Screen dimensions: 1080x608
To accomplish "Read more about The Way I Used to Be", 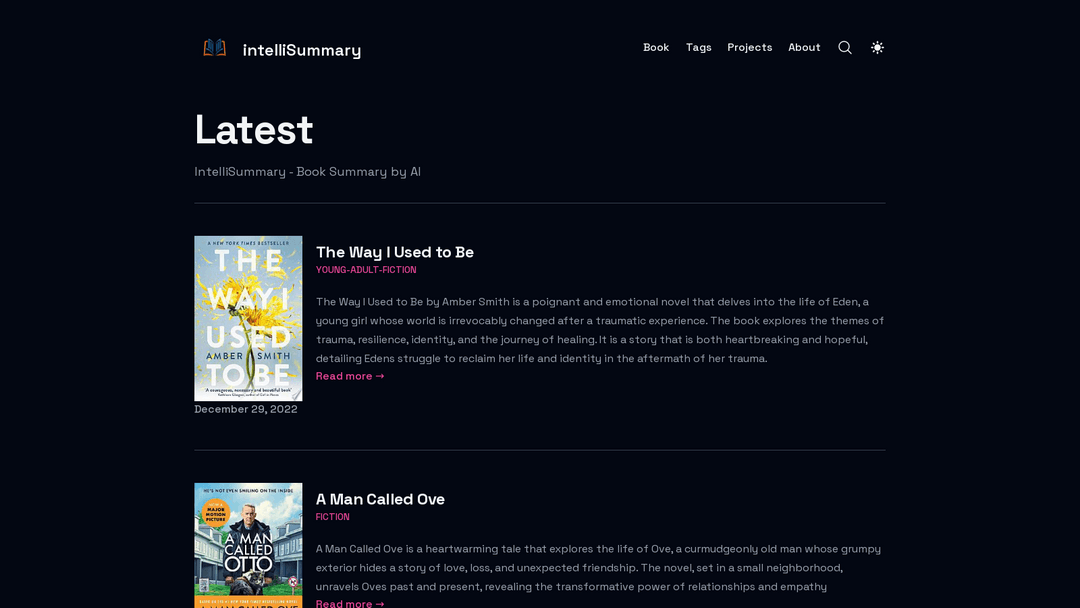I will [x=350, y=376].
